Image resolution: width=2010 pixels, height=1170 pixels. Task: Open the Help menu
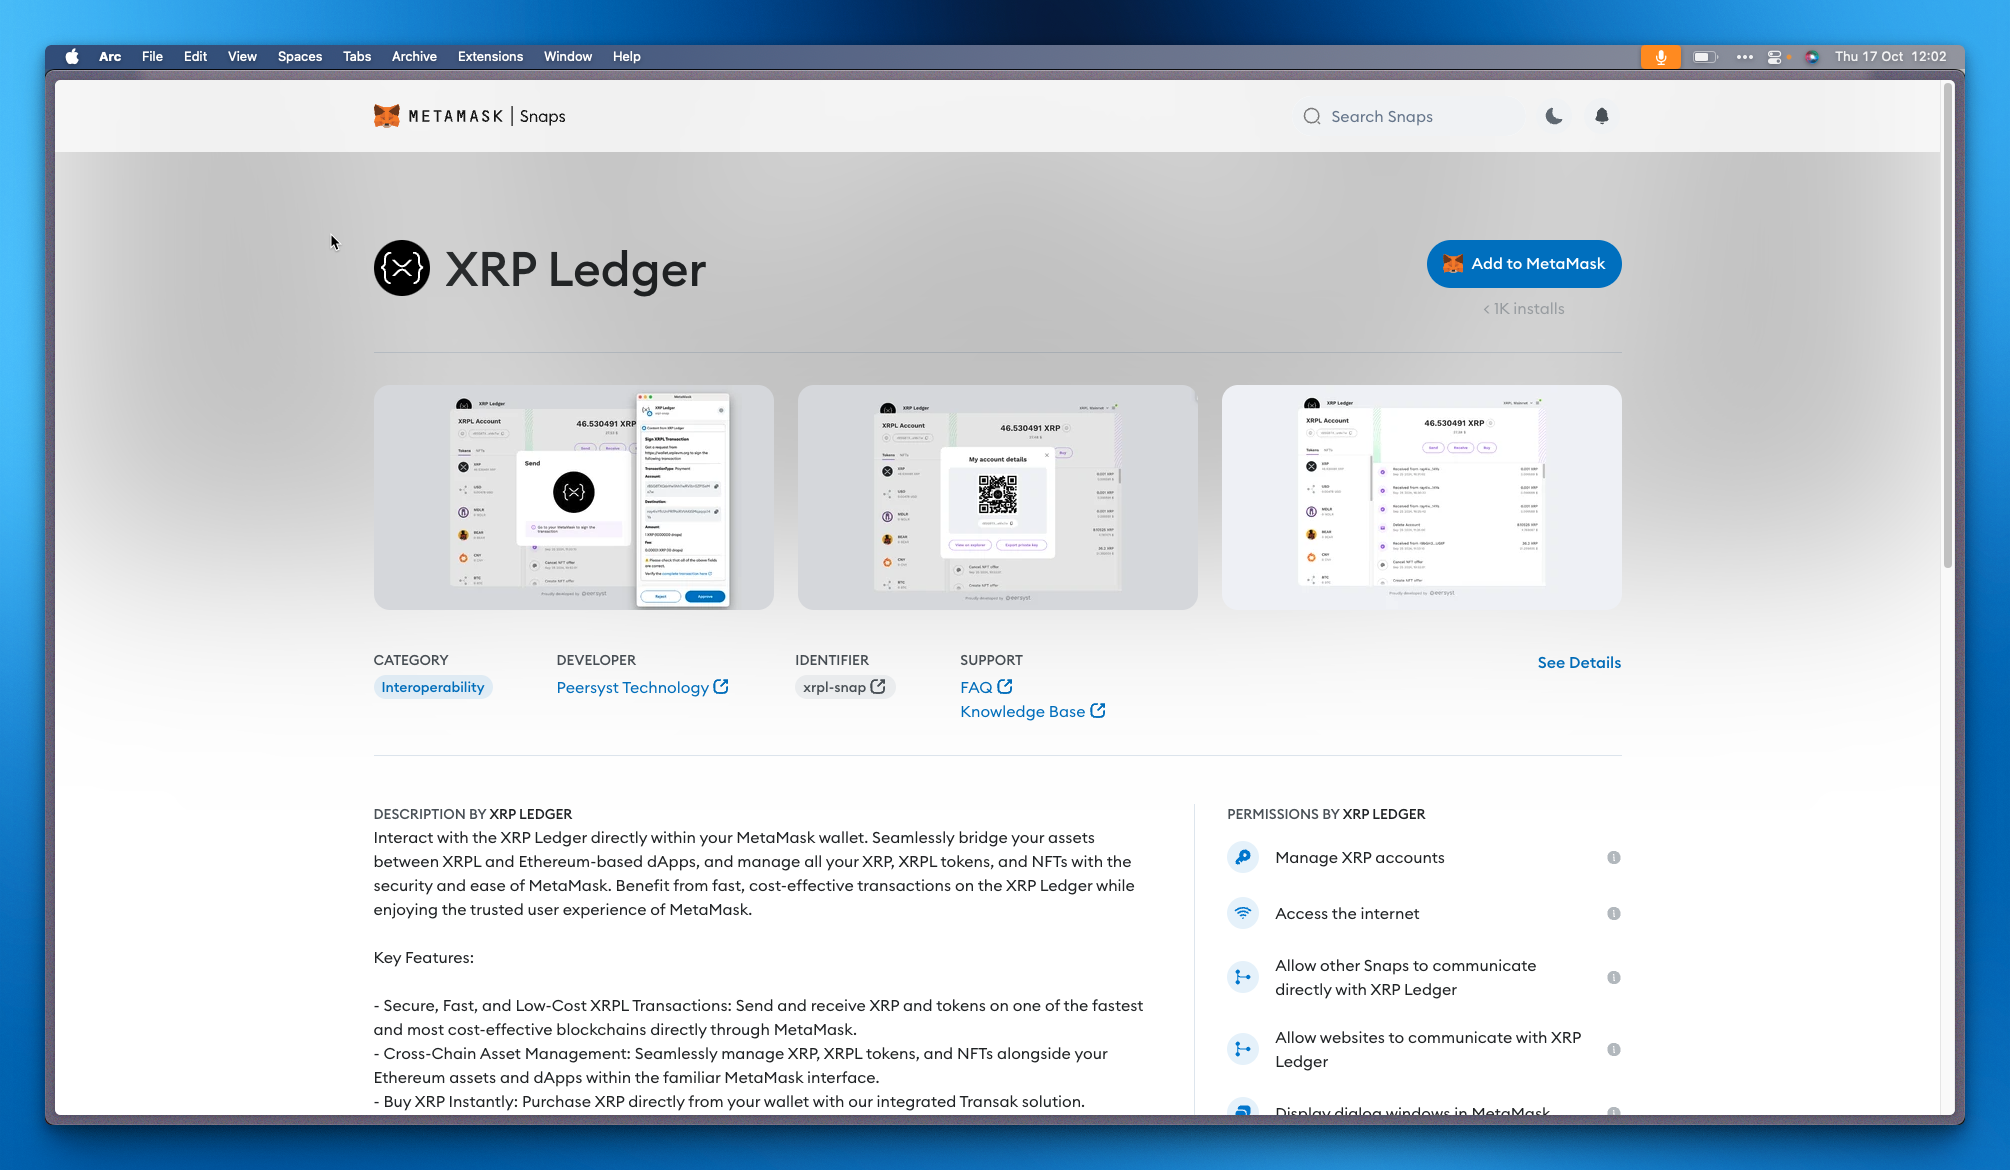(x=627, y=56)
